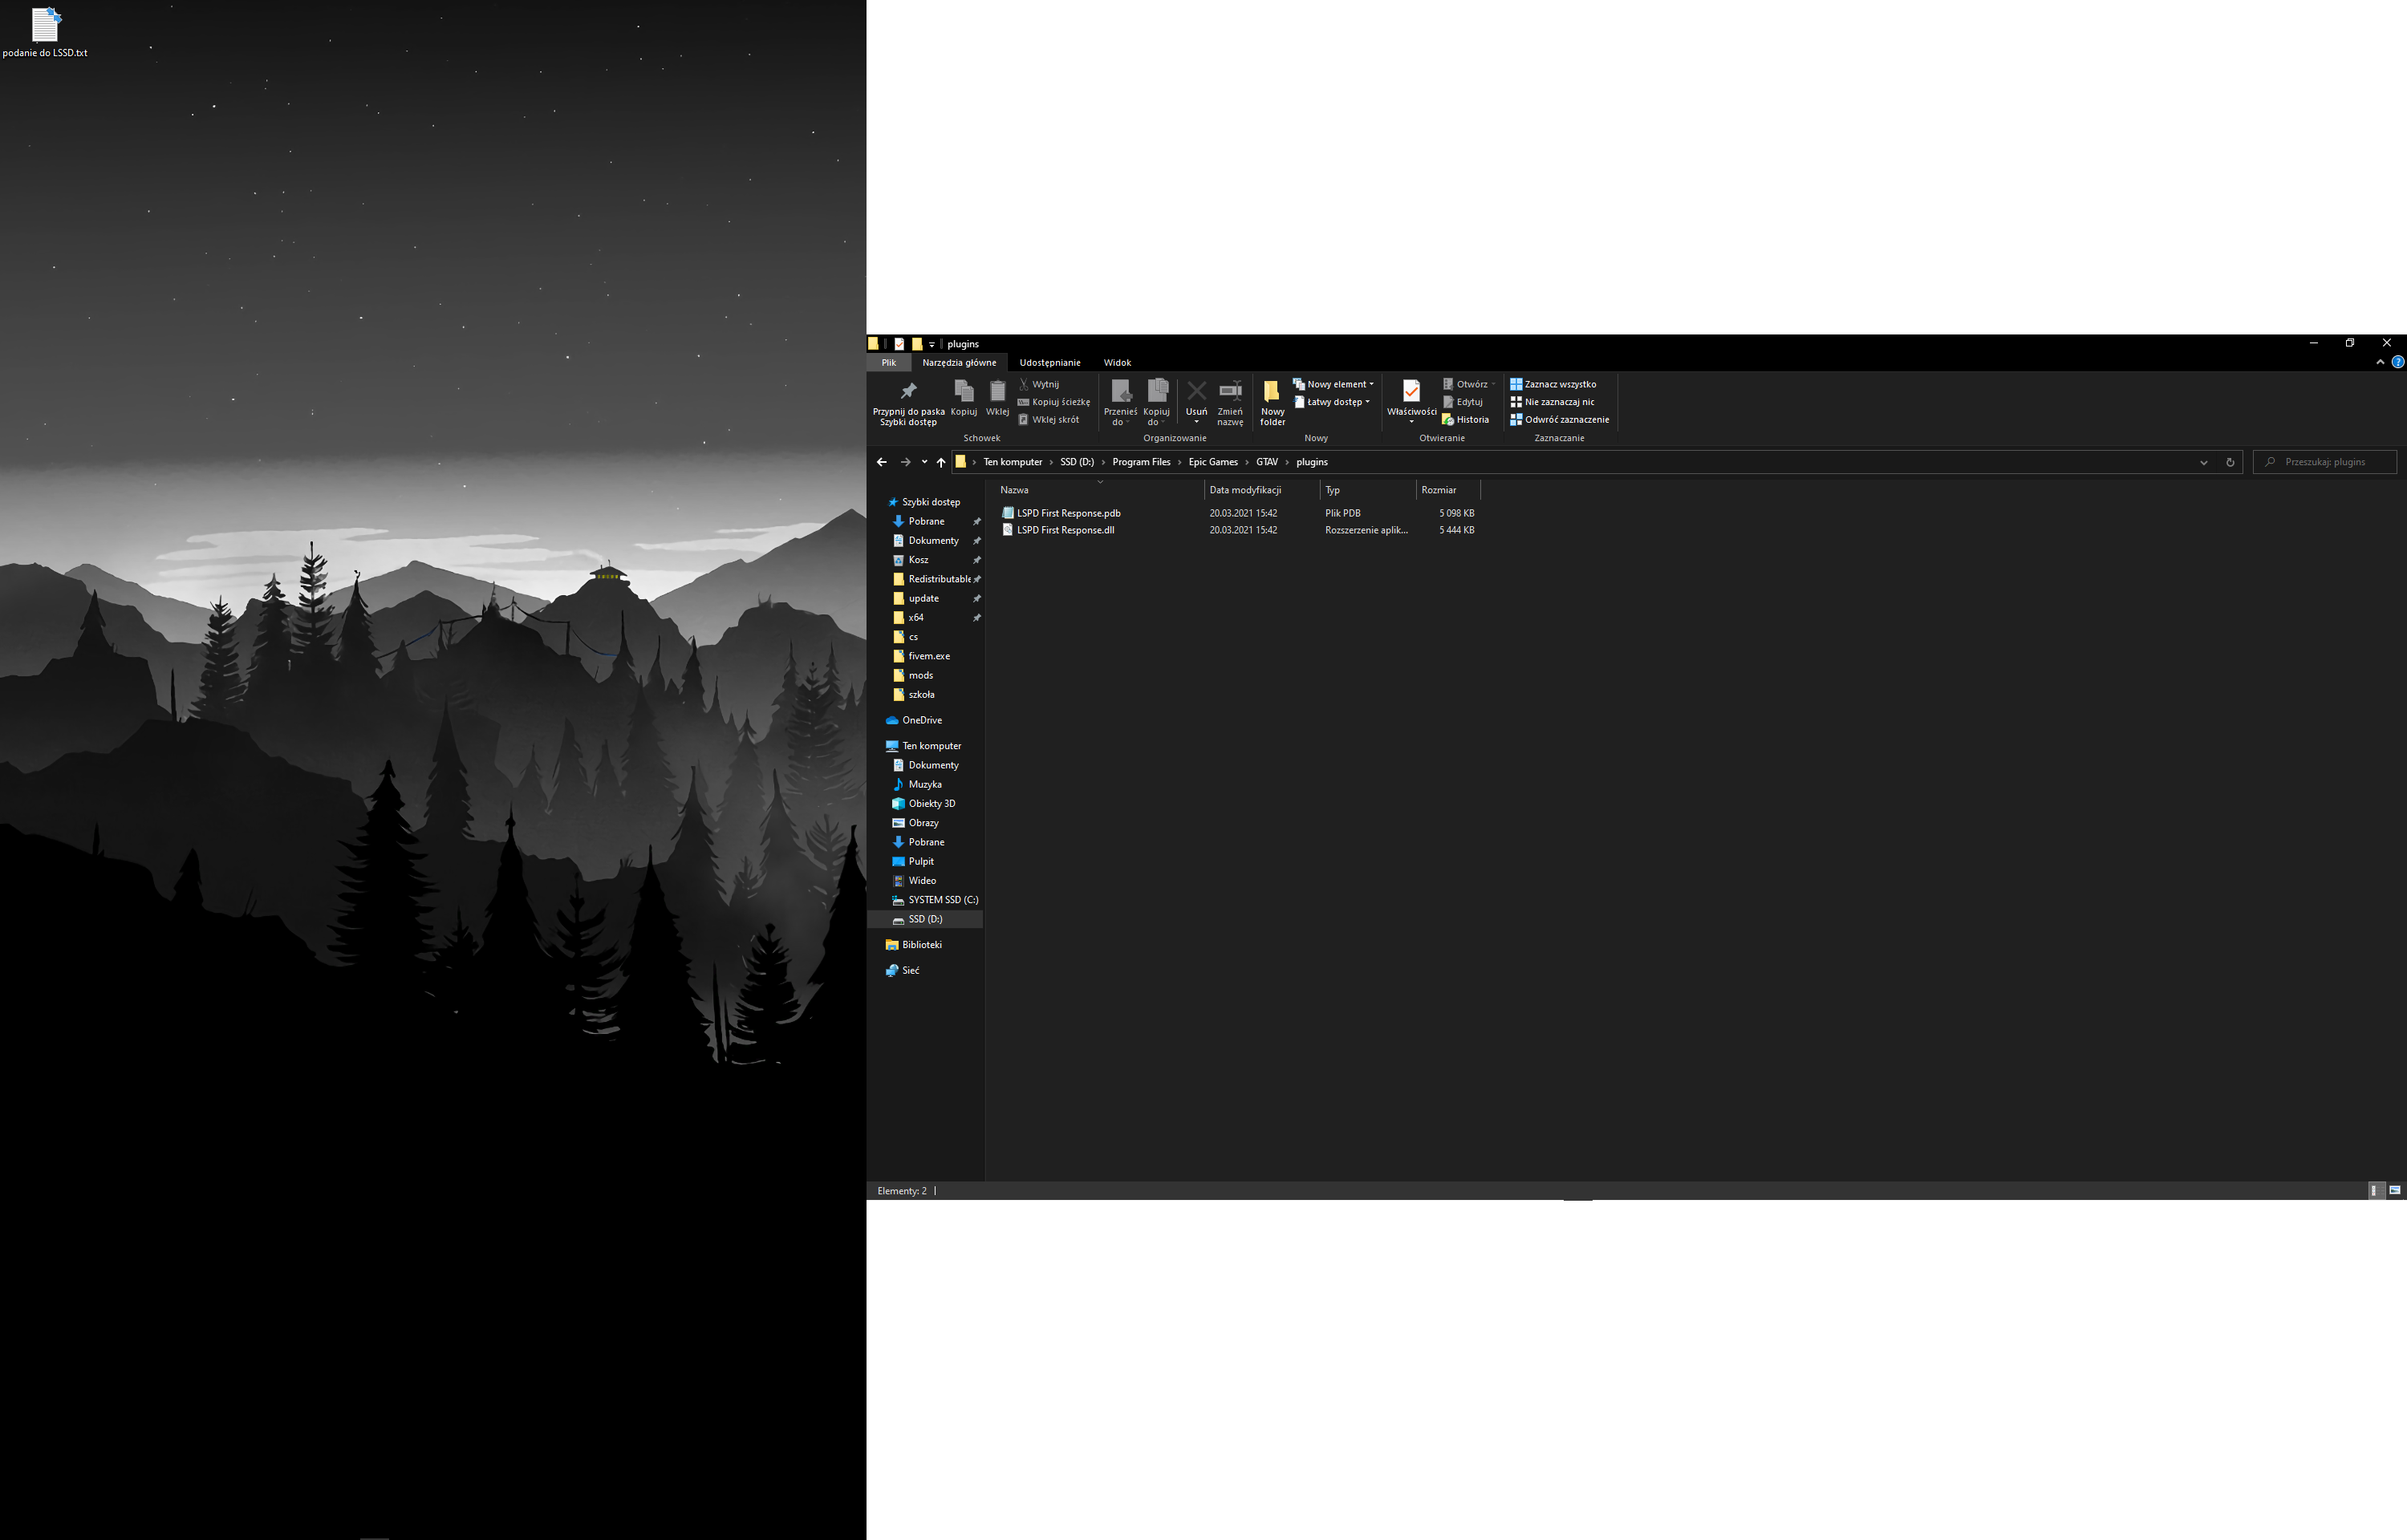Click Epic Games in the breadcrumb path
The width and height of the screenshot is (2407, 1540).
1212,462
